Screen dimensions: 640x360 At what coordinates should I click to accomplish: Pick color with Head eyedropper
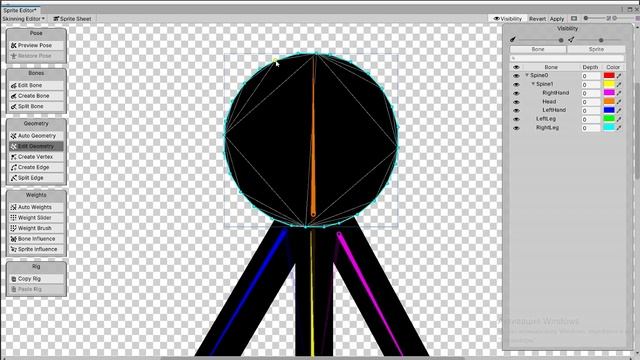point(619,102)
